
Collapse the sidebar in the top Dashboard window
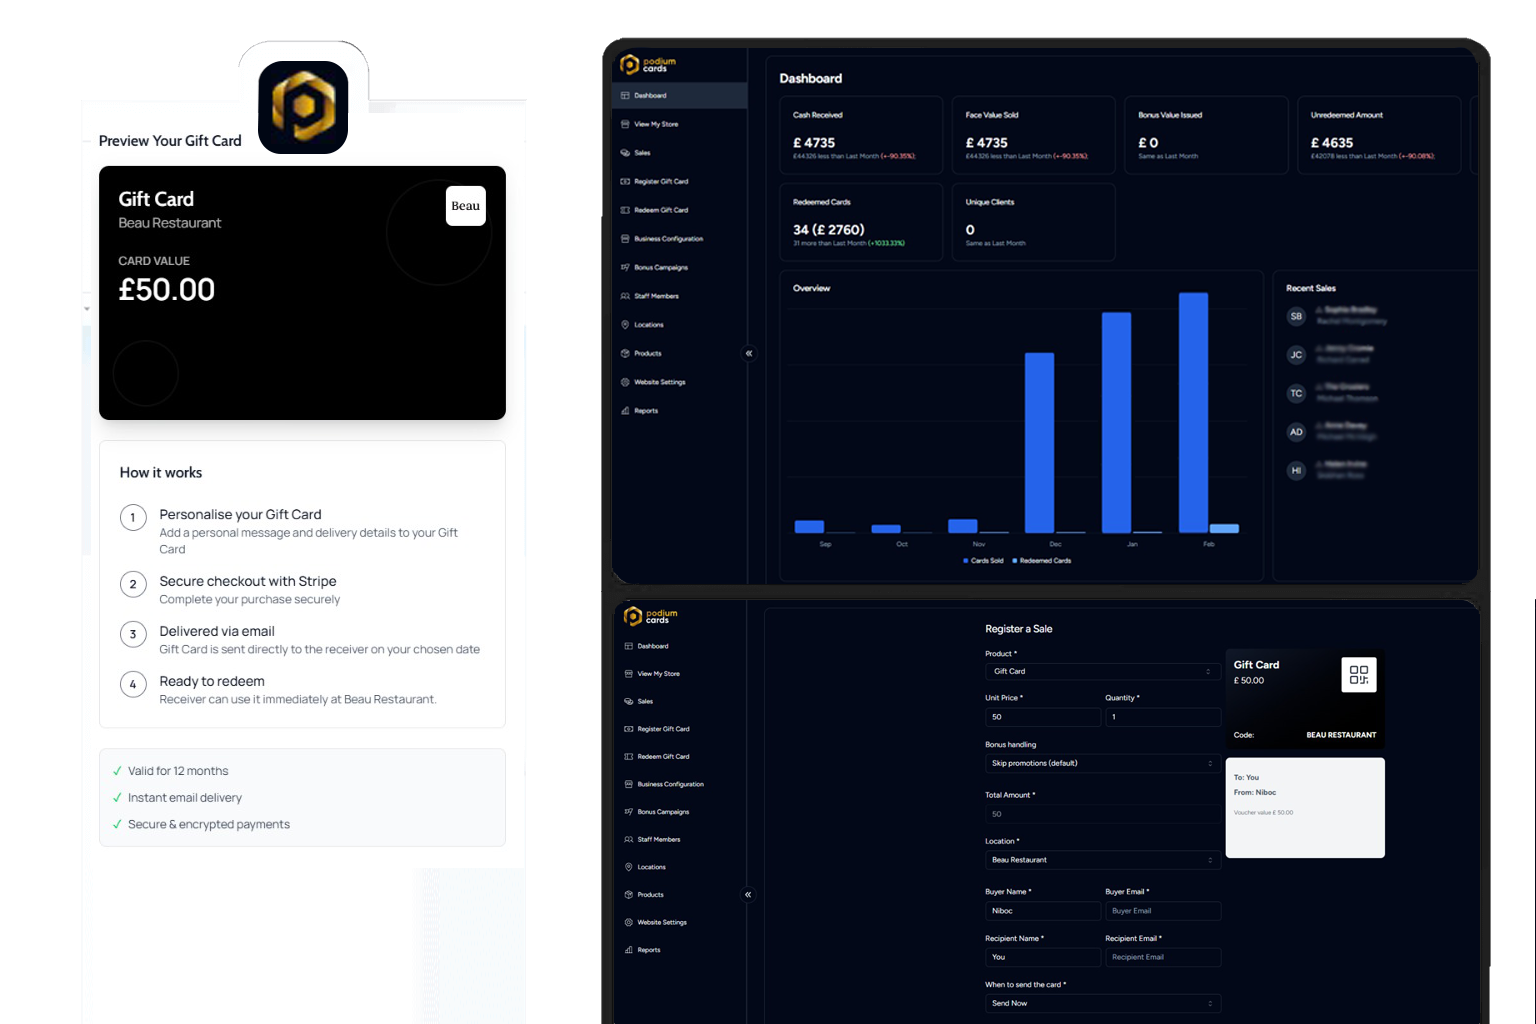click(x=749, y=353)
